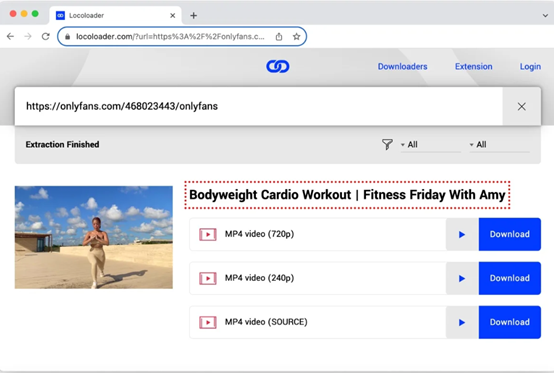Download the MP4 SOURCE video
Image resolution: width=554 pixels, height=373 pixels.
(509, 322)
